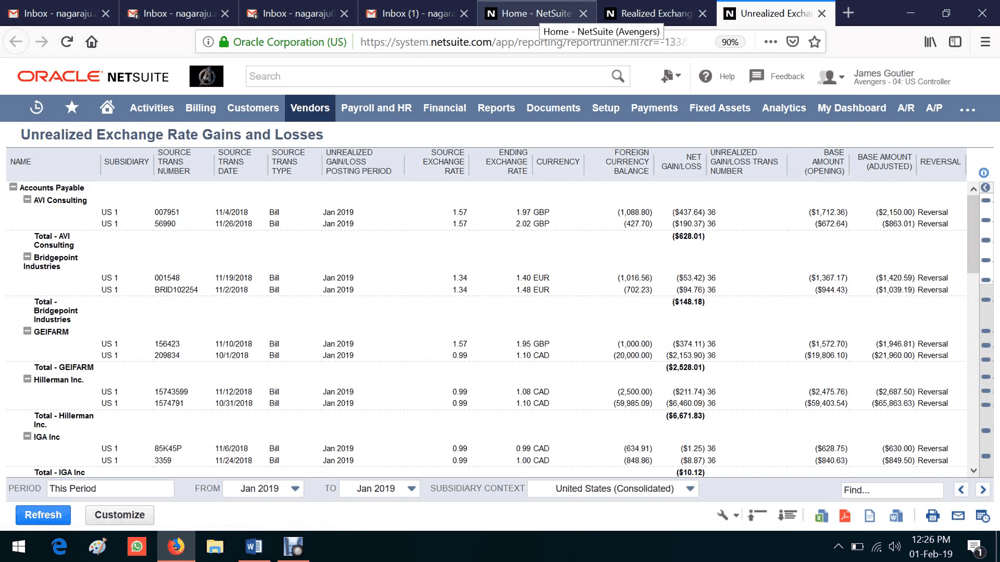This screenshot has height=562, width=1000.
Task: Open the Fixed Assets menu
Action: click(x=719, y=108)
